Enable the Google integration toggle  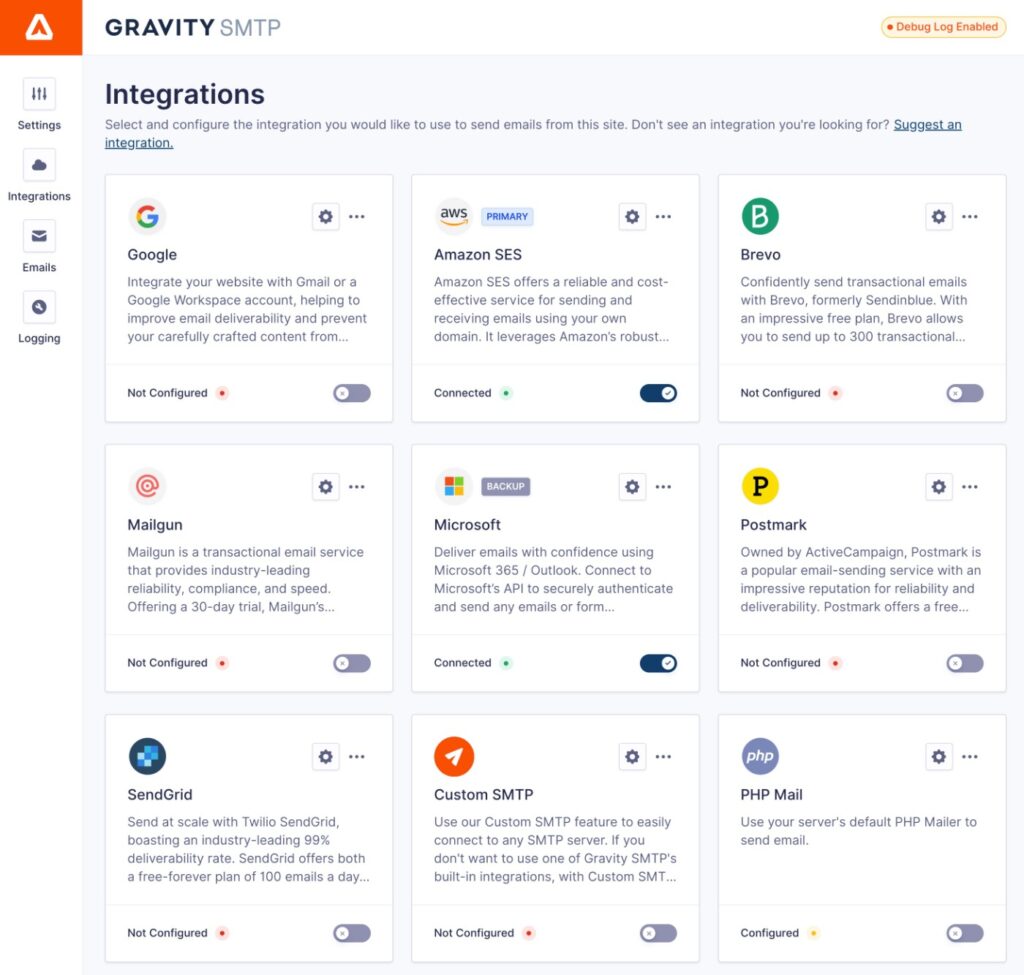coord(352,393)
